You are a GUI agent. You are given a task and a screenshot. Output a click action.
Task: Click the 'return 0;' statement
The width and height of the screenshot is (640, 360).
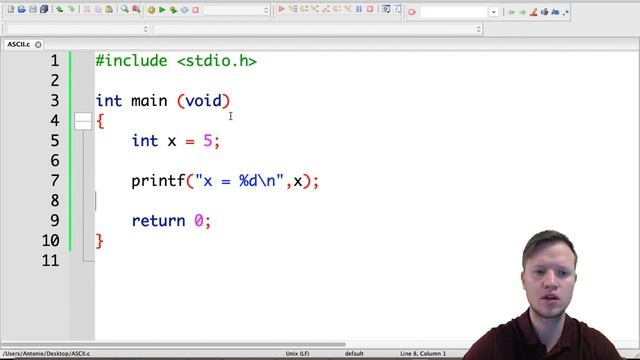(171, 221)
